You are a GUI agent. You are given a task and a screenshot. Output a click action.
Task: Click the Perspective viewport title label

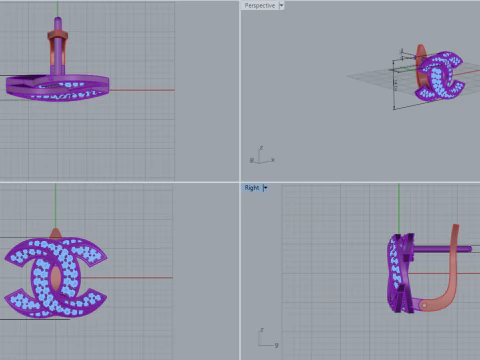260,5
